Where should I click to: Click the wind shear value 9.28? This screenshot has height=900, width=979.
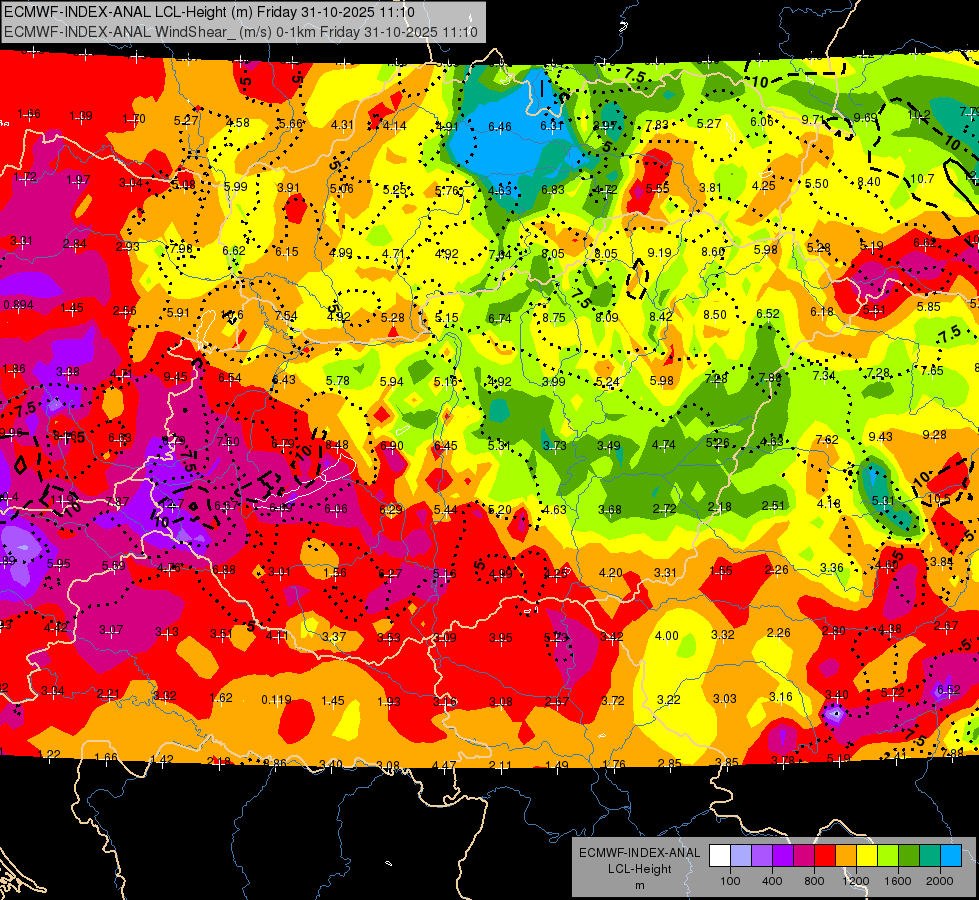(934, 435)
